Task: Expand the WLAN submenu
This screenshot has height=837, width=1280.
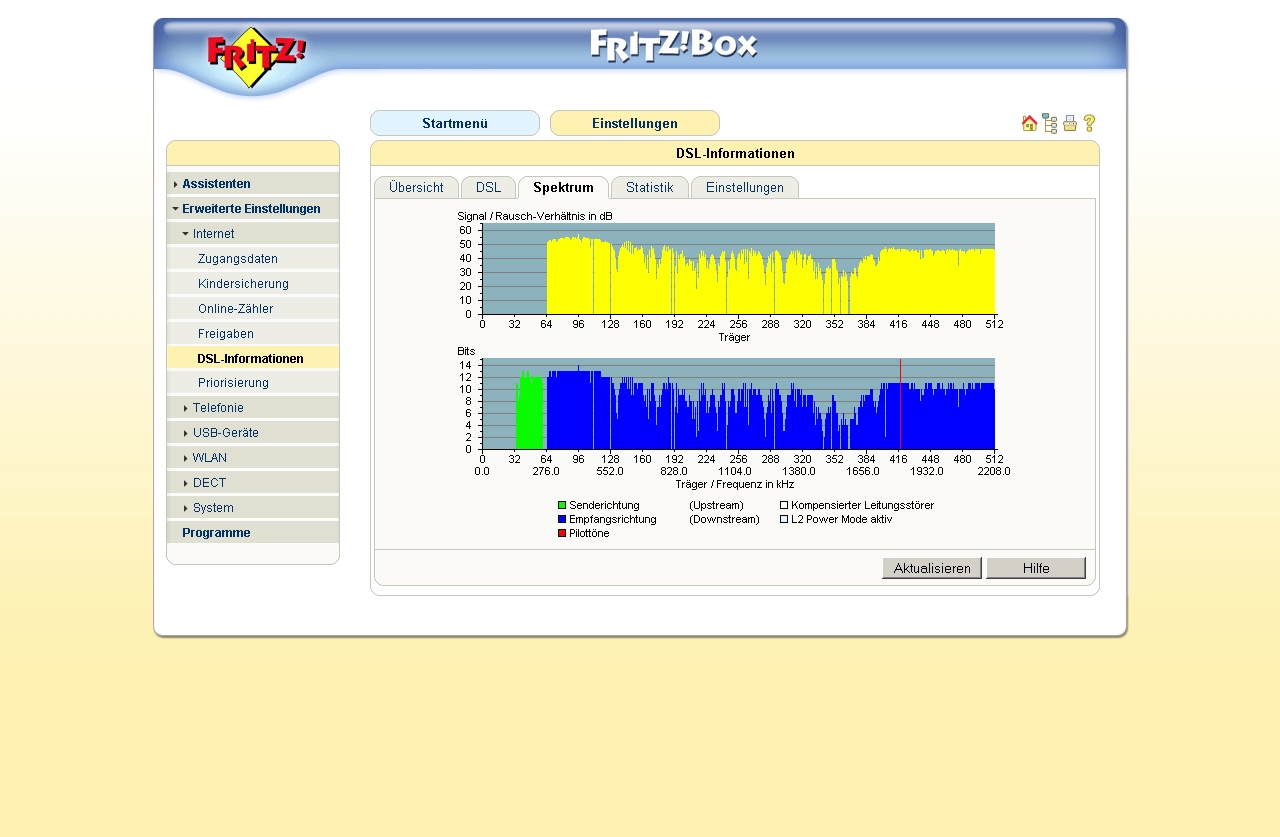Action: click(x=209, y=458)
